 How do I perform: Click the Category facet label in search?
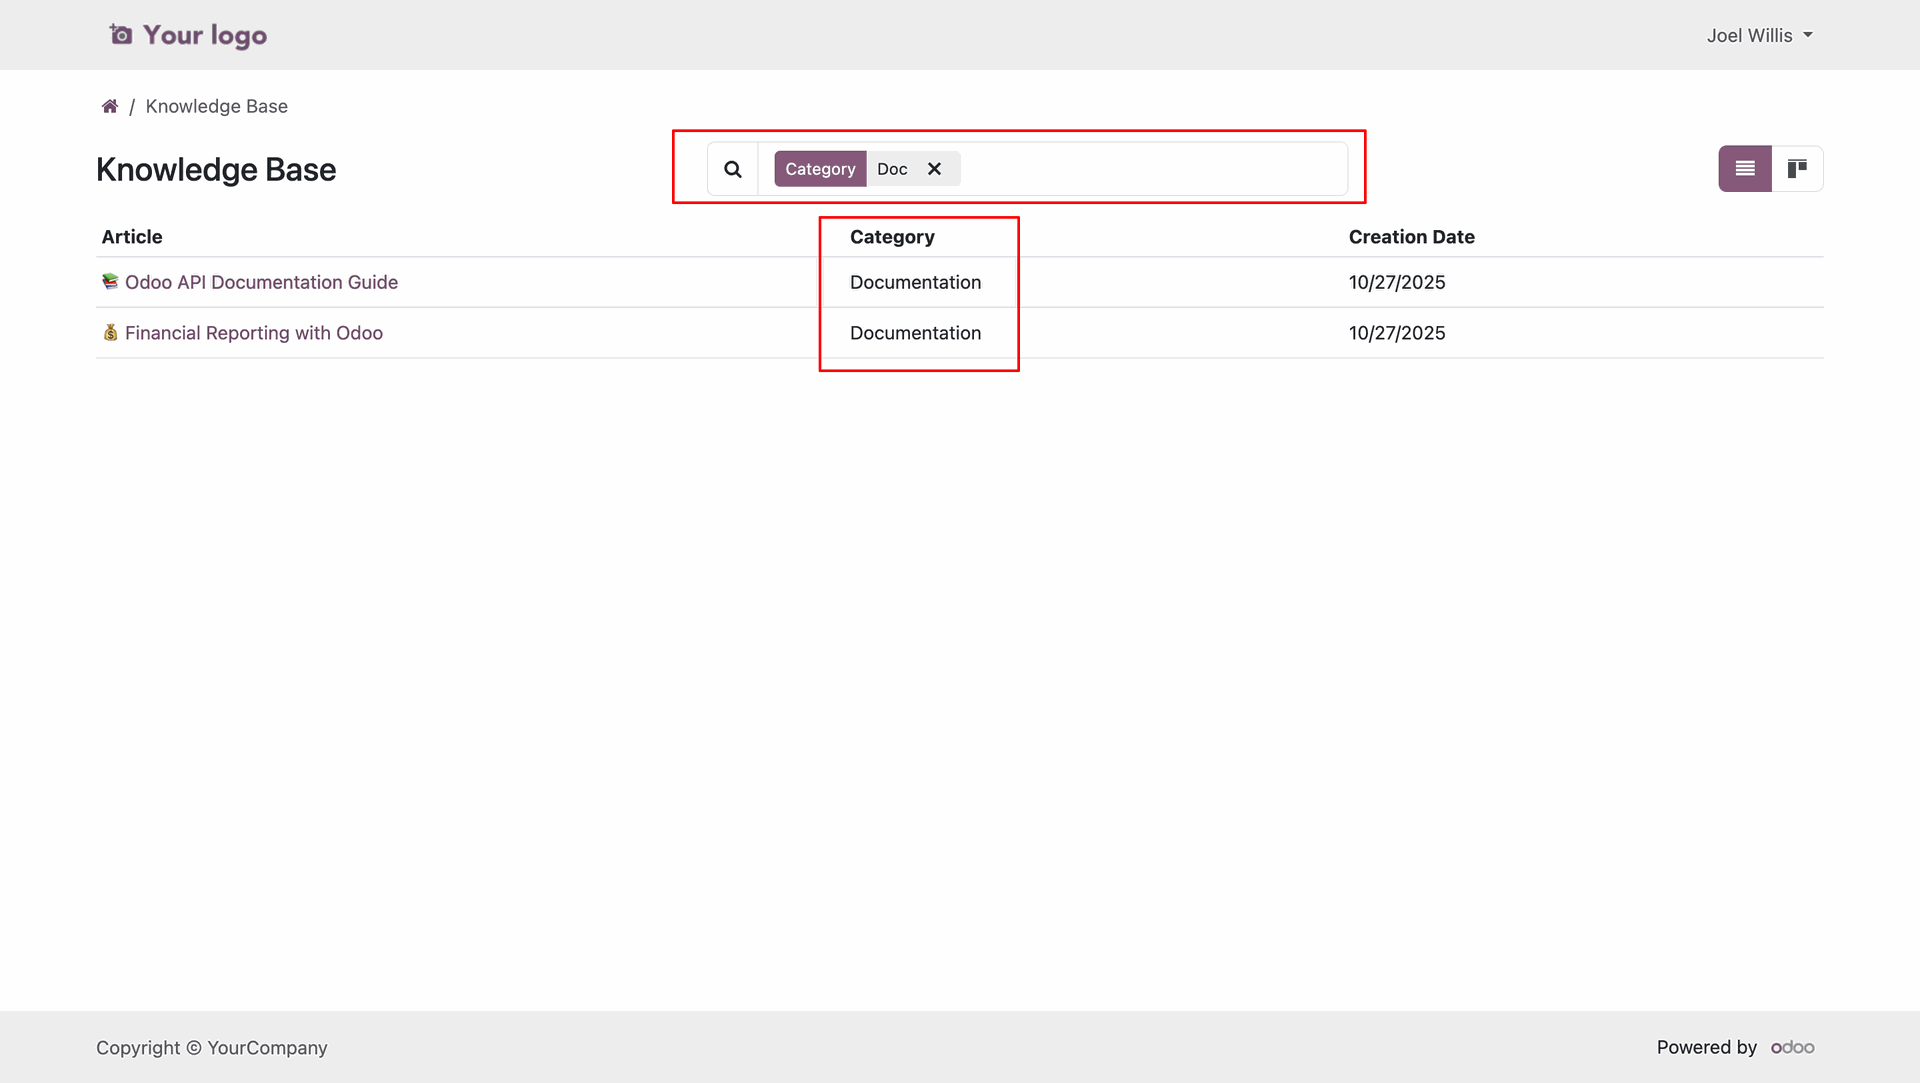coord(820,169)
